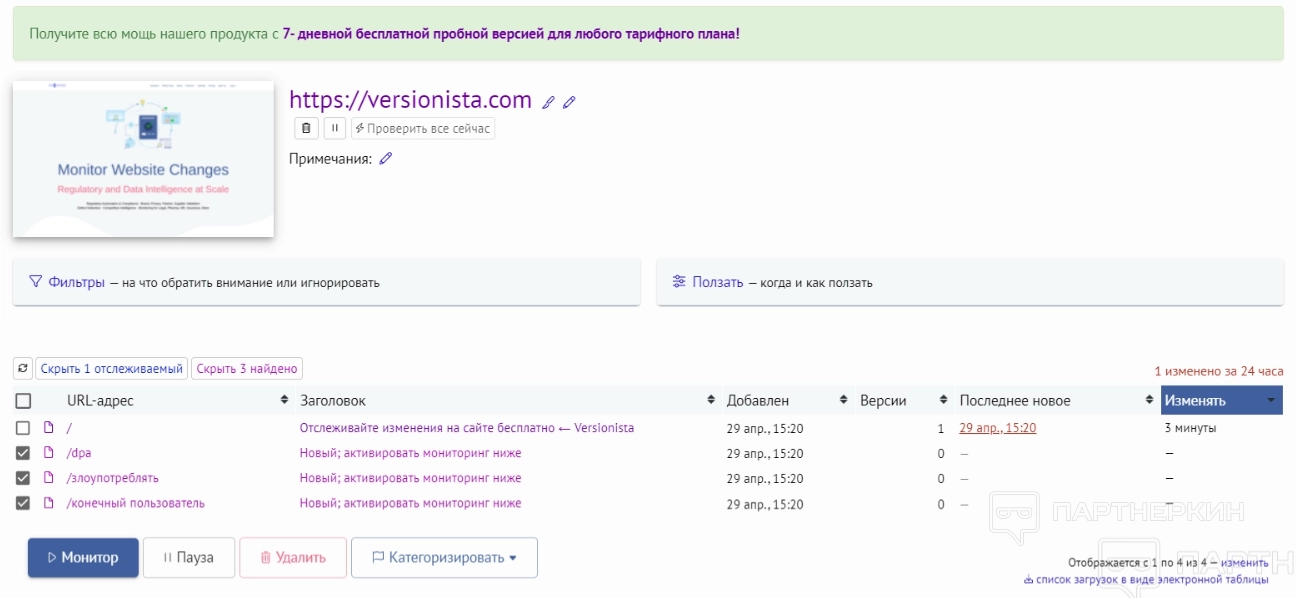1296x598 pixels.
Task: Sort by the Изменять column header
Action: [x=1221, y=401]
